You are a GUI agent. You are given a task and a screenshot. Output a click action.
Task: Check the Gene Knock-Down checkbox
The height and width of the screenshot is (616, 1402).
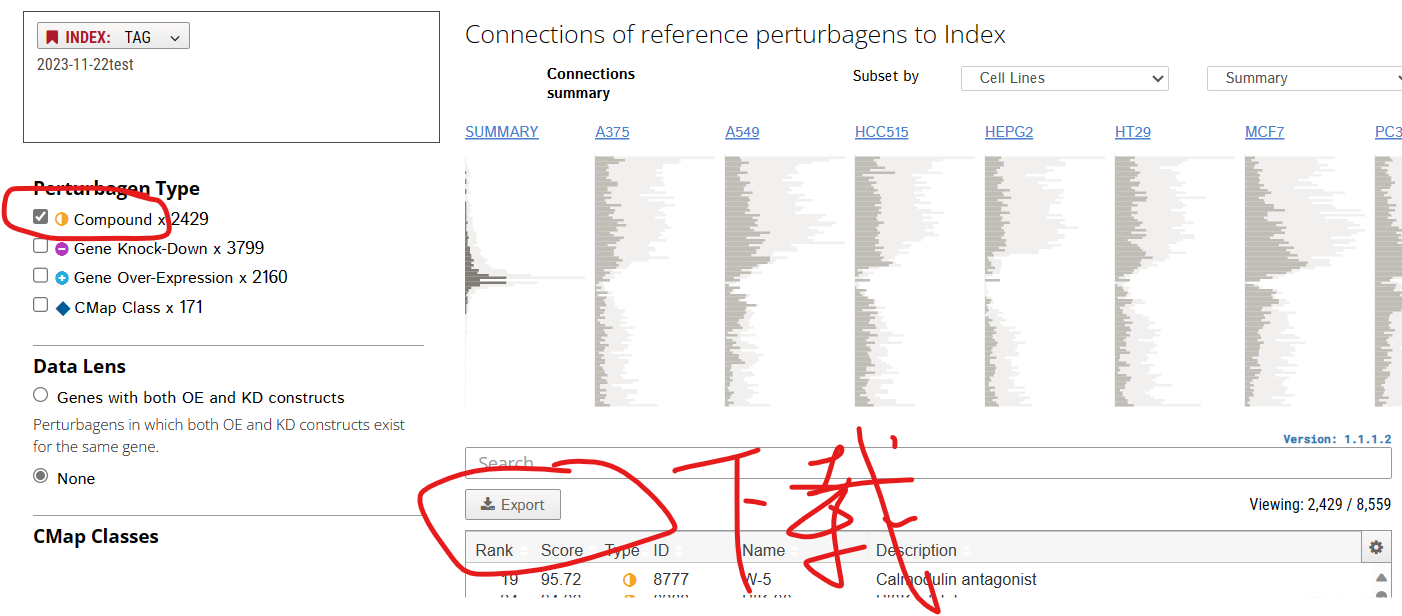coord(40,246)
